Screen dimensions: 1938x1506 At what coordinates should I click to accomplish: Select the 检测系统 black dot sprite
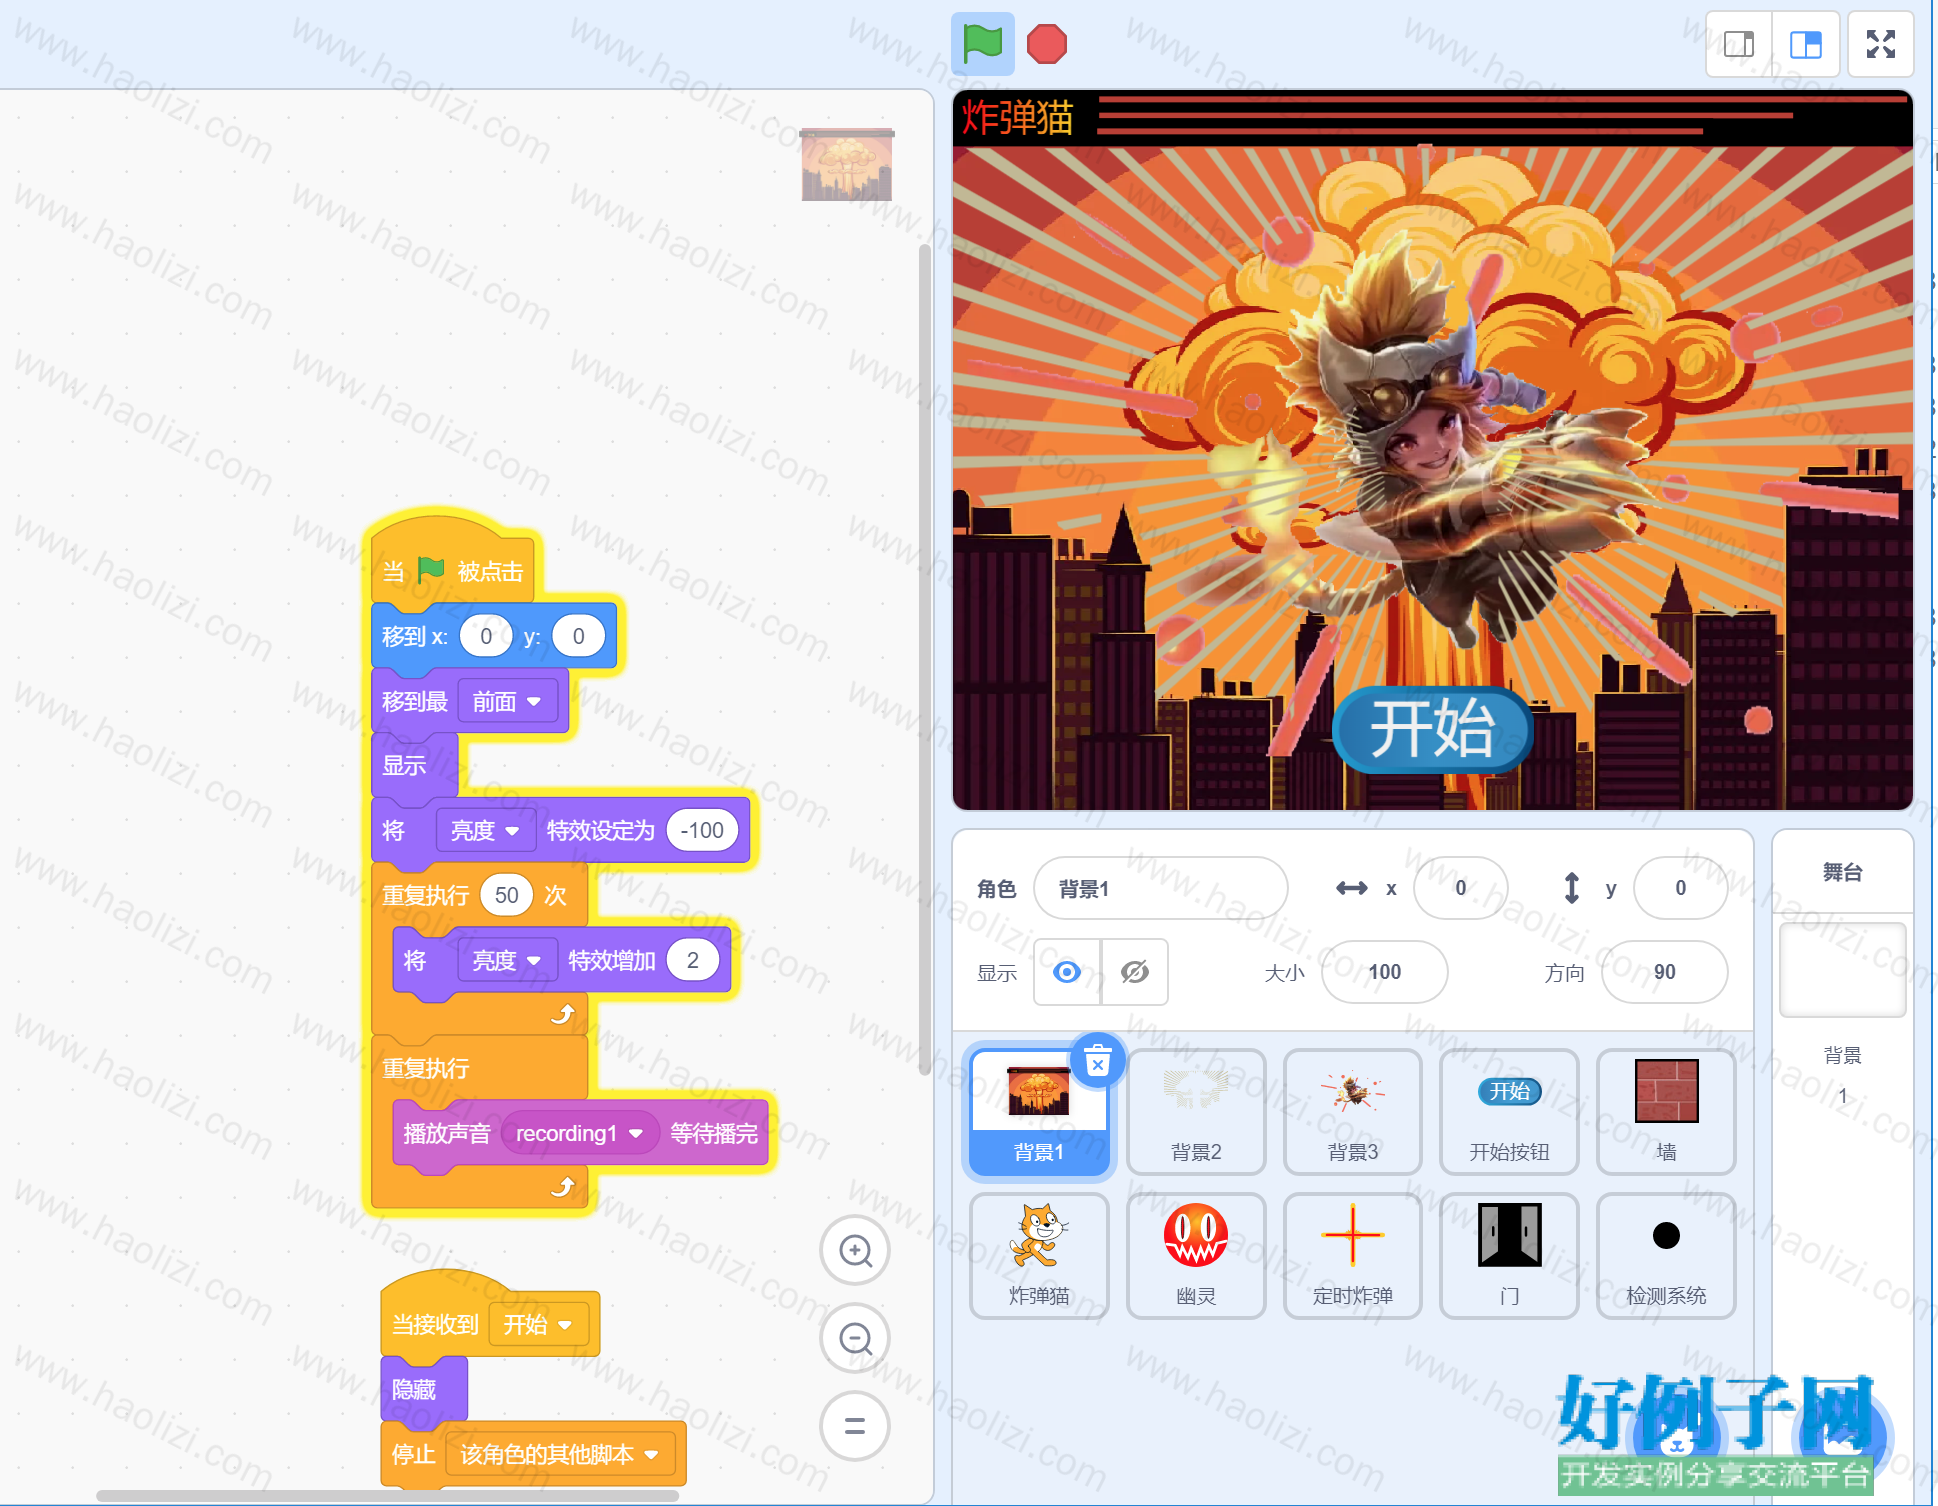click(x=1666, y=1256)
